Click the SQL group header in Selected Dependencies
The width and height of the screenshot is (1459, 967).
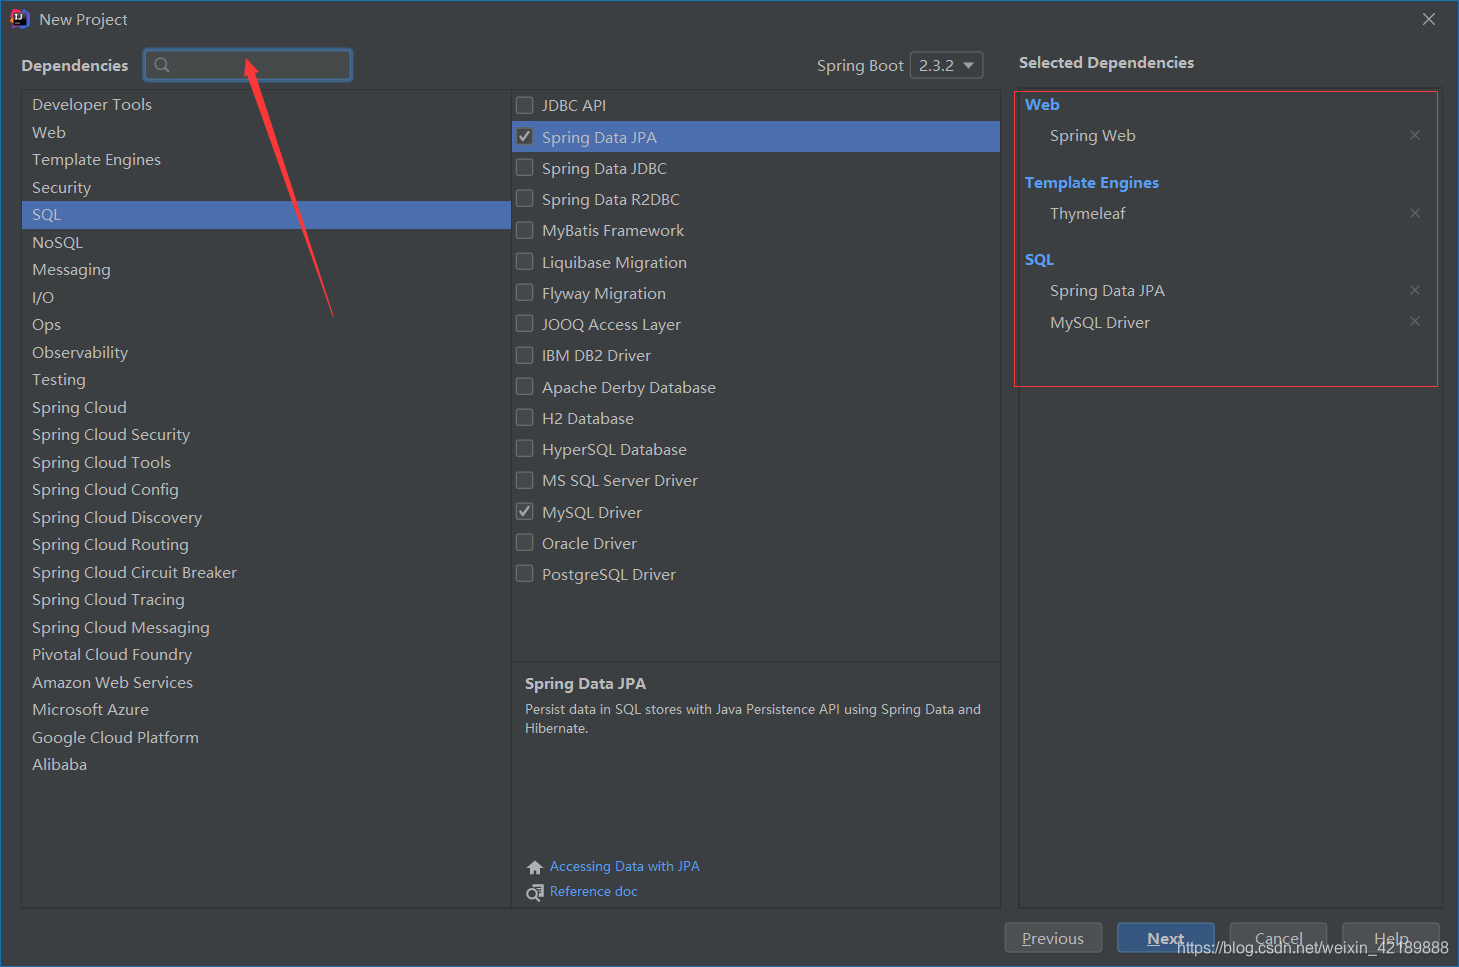(x=1039, y=259)
